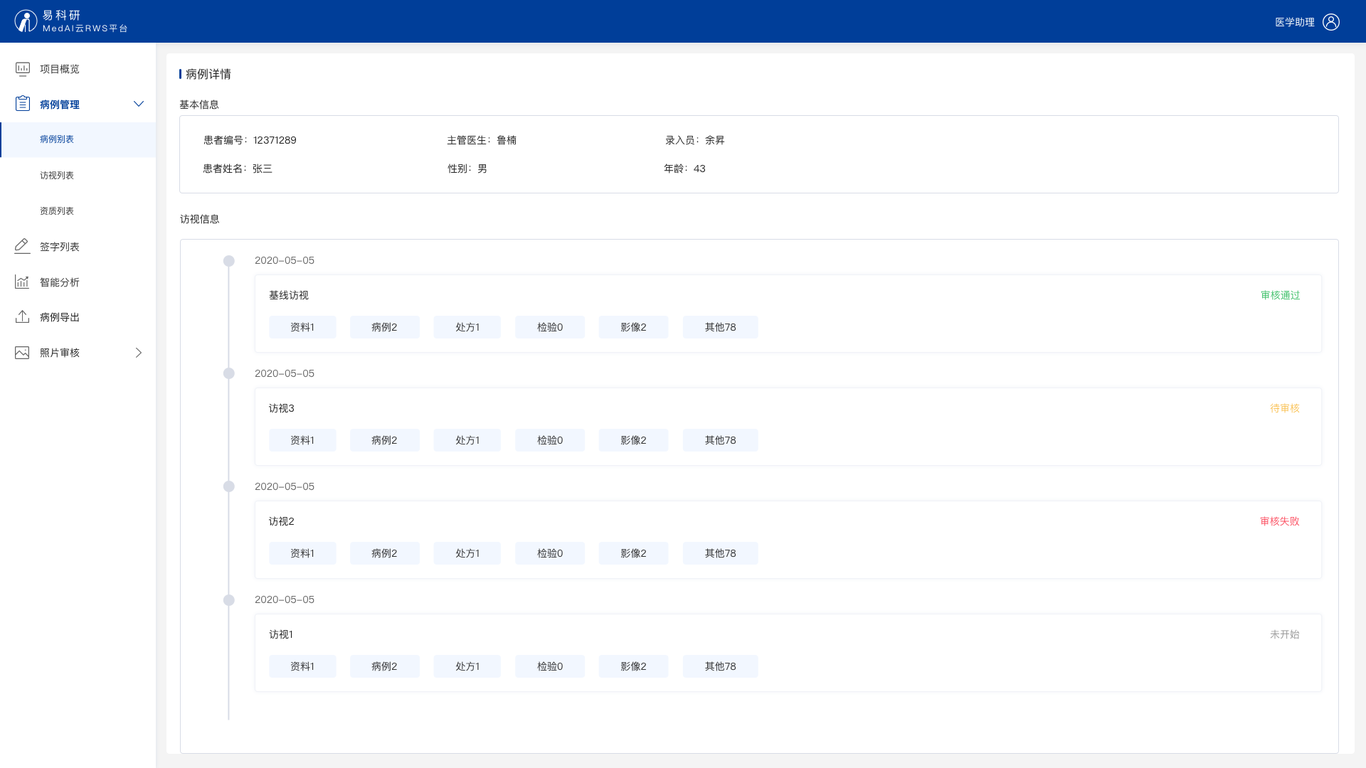Click the 待审核 status text
The height and width of the screenshot is (768, 1366).
coord(1285,408)
